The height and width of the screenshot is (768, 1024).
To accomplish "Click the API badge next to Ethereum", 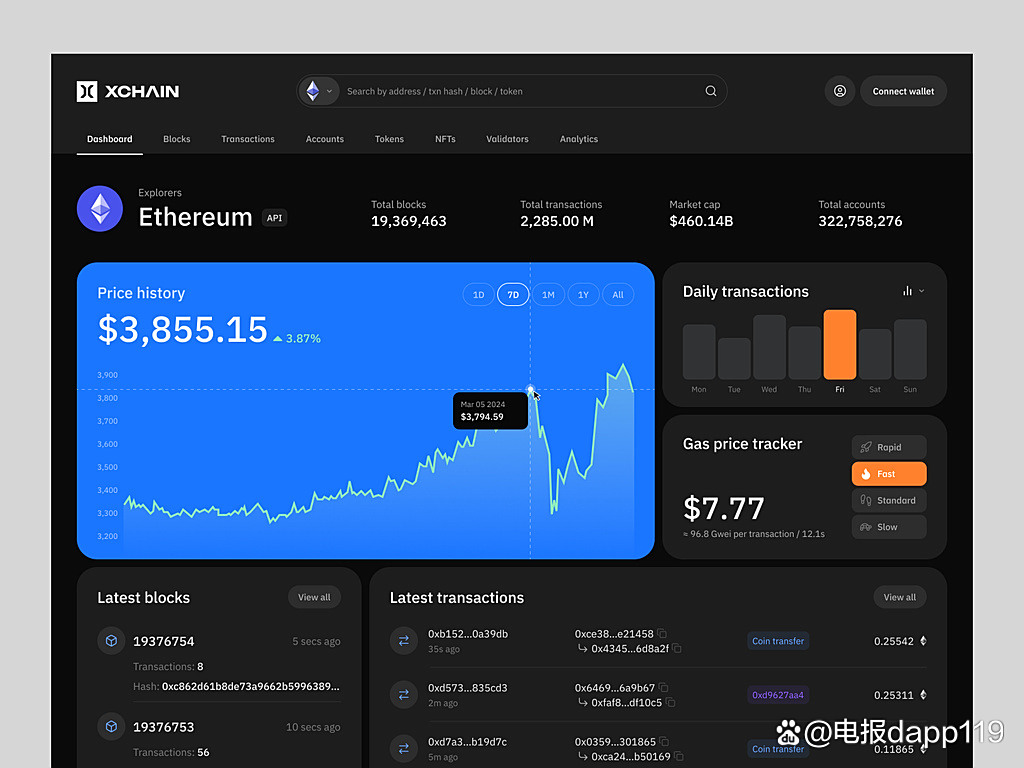I will [x=274, y=218].
